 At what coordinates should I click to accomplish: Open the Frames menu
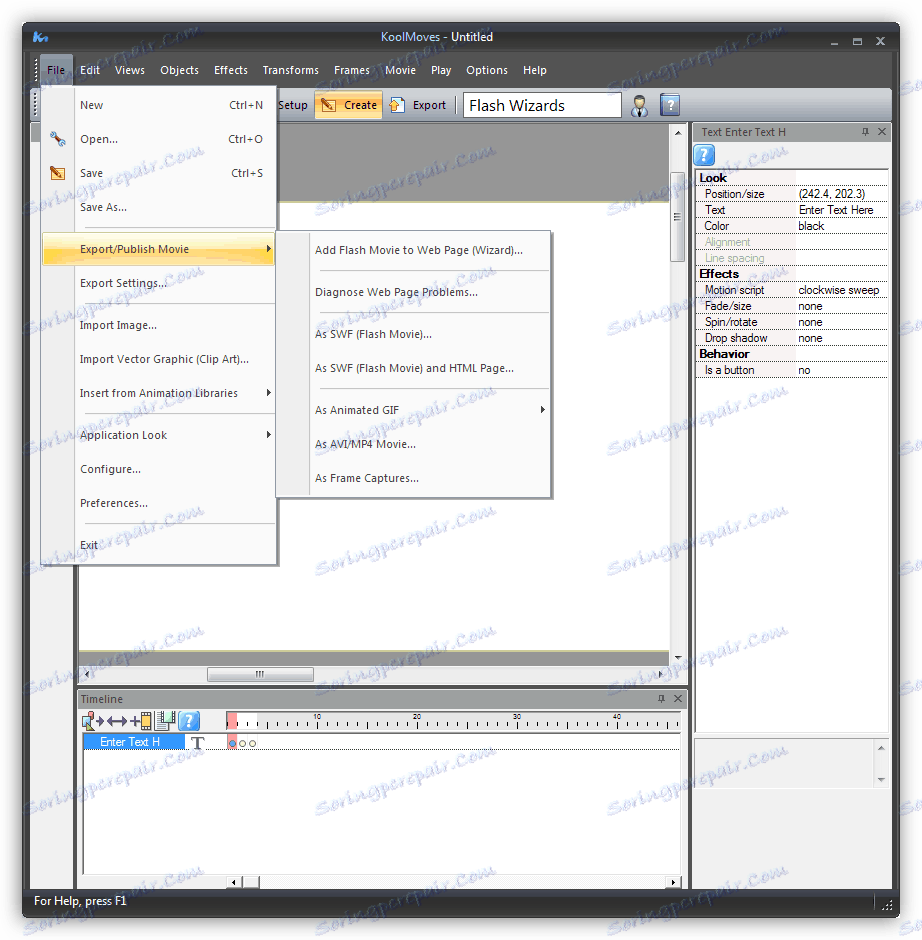point(352,70)
